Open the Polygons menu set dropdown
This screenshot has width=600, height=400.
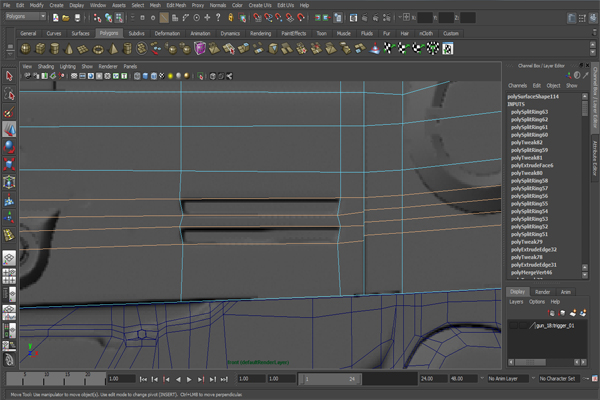point(26,16)
